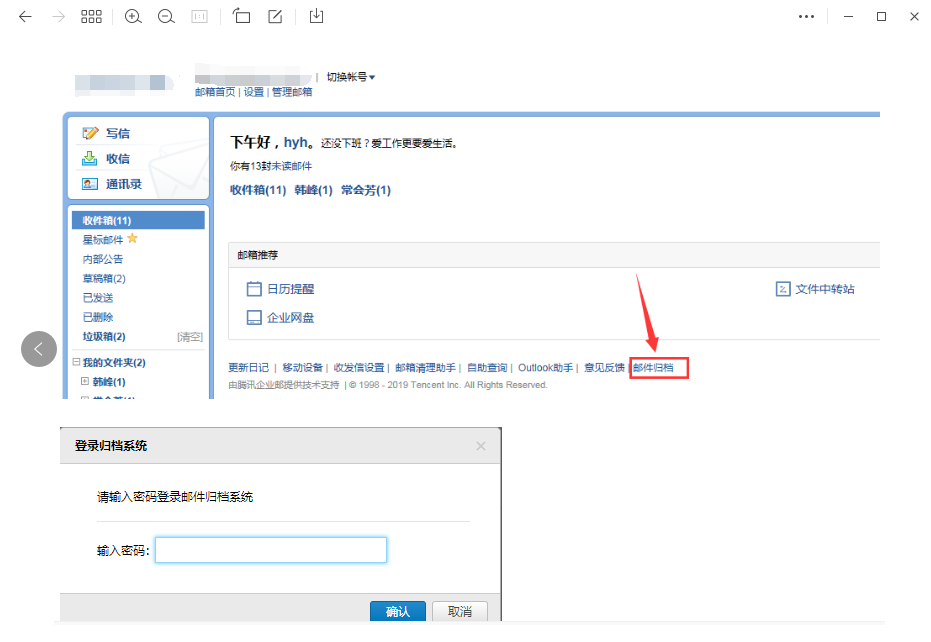Go back with the left arrow icon
This screenshot has width=931, height=642.
[x=25, y=17]
